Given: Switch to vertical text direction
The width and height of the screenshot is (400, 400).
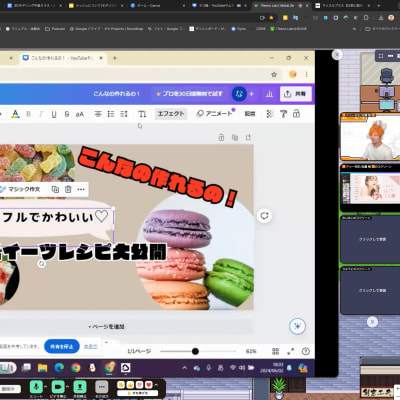Looking at the screenshot, I should click(x=142, y=114).
